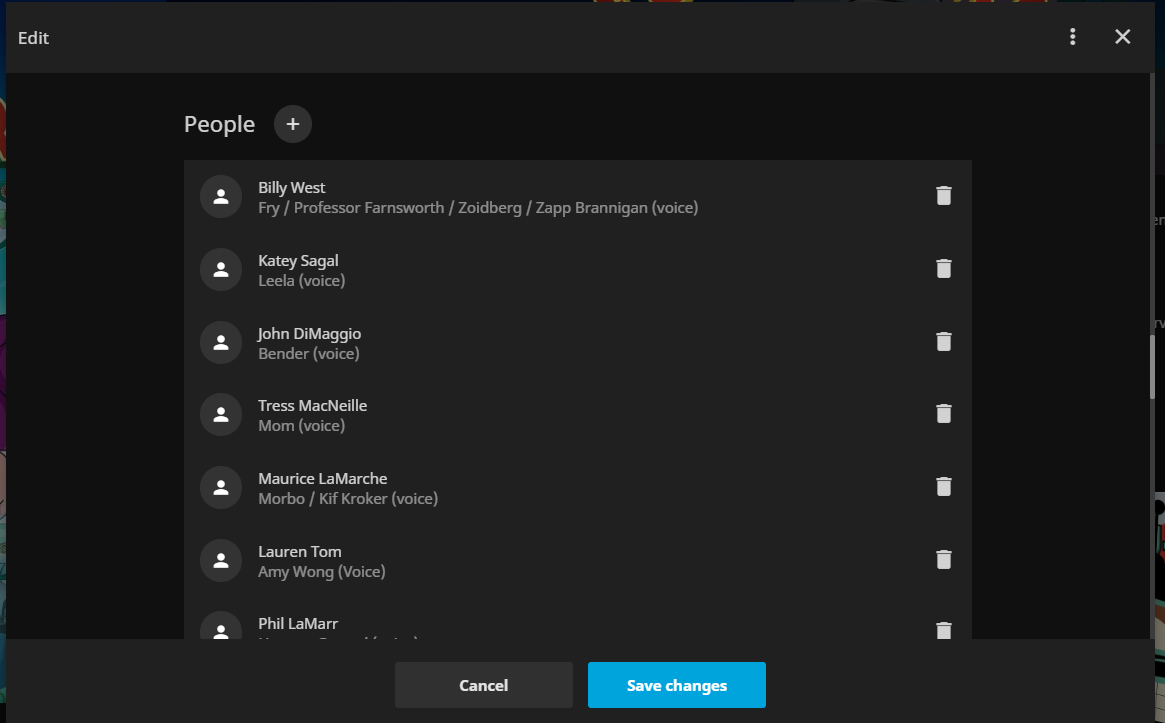Close the Edit dialog
Screen dimensions: 1165x723
[1122, 37]
